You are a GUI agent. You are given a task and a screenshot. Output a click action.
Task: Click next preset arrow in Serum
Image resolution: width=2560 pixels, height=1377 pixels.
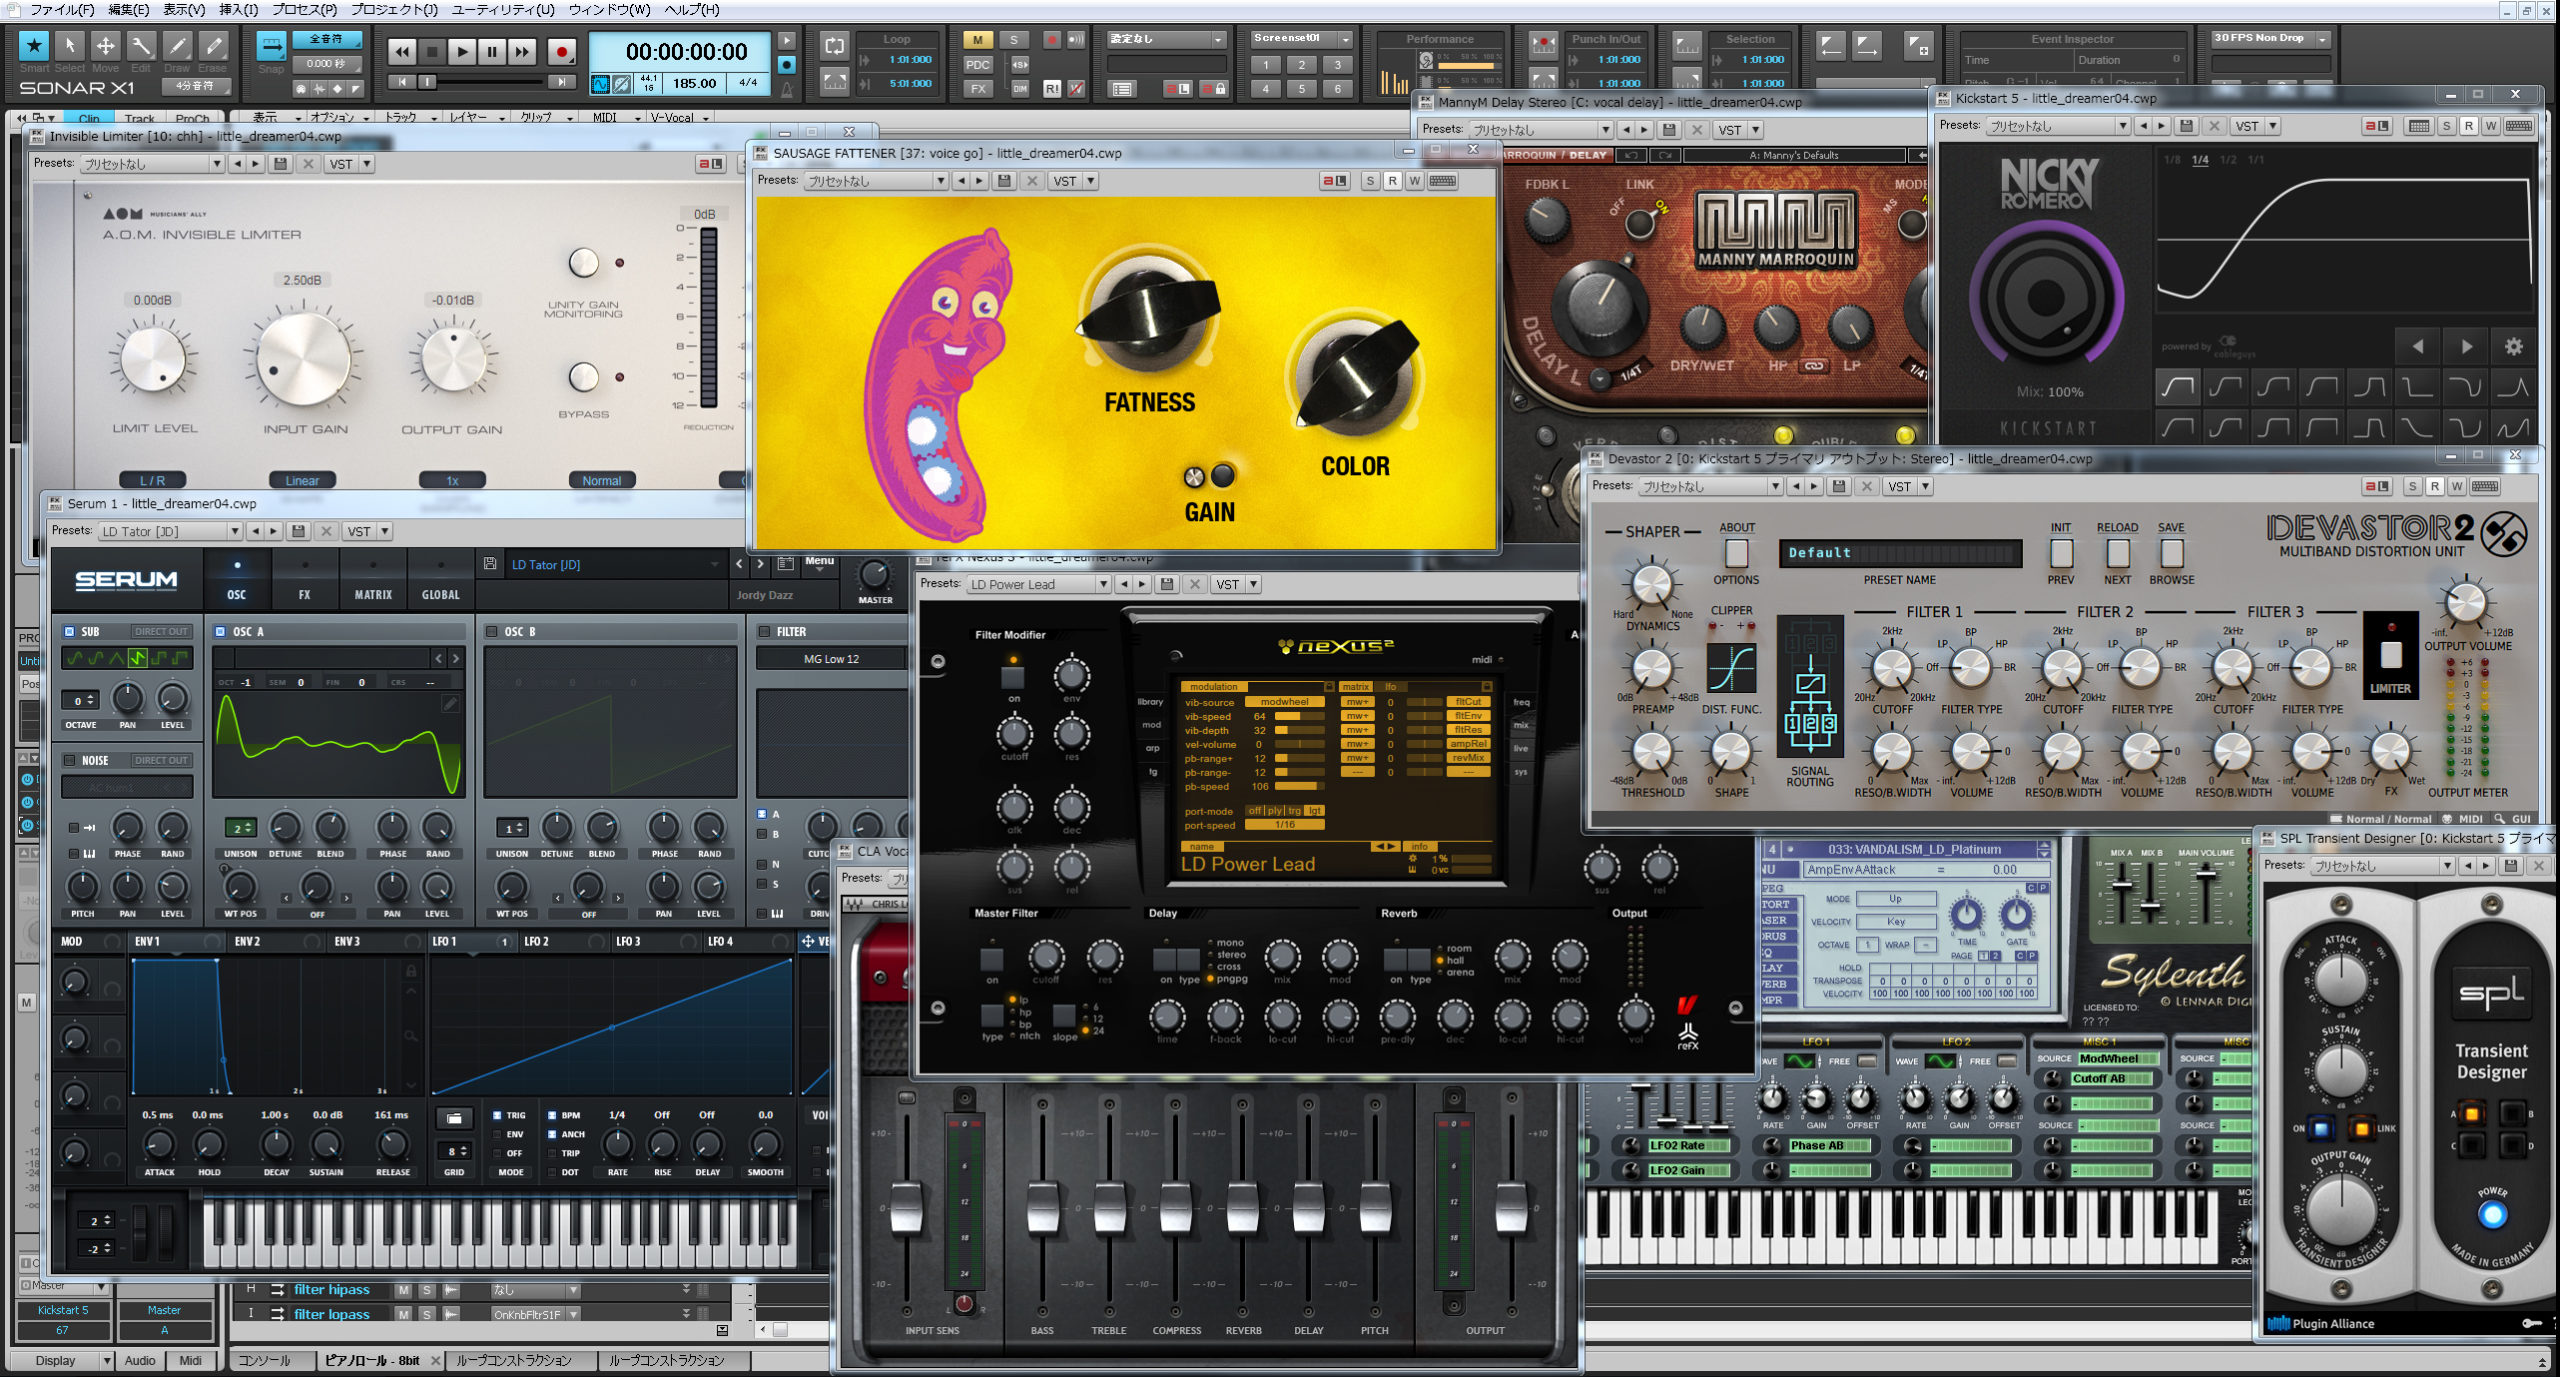coord(760,565)
